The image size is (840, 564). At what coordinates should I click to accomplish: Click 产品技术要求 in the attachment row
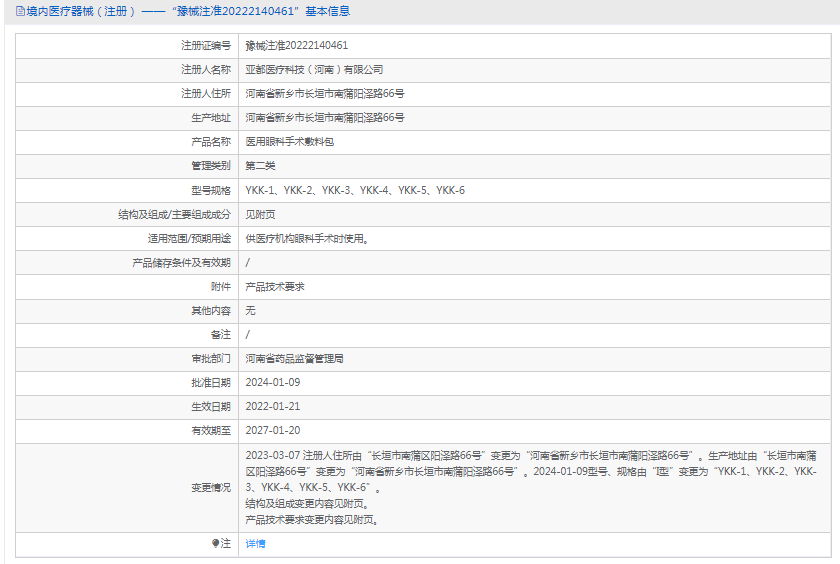click(x=275, y=286)
